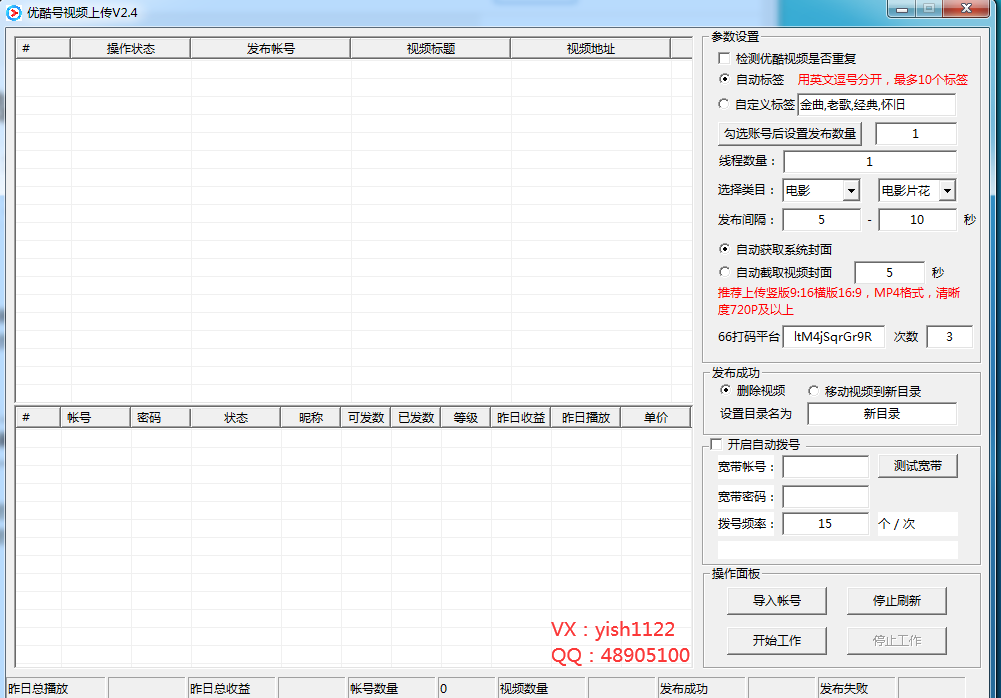Click the app icon in title bar

tap(13, 12)
